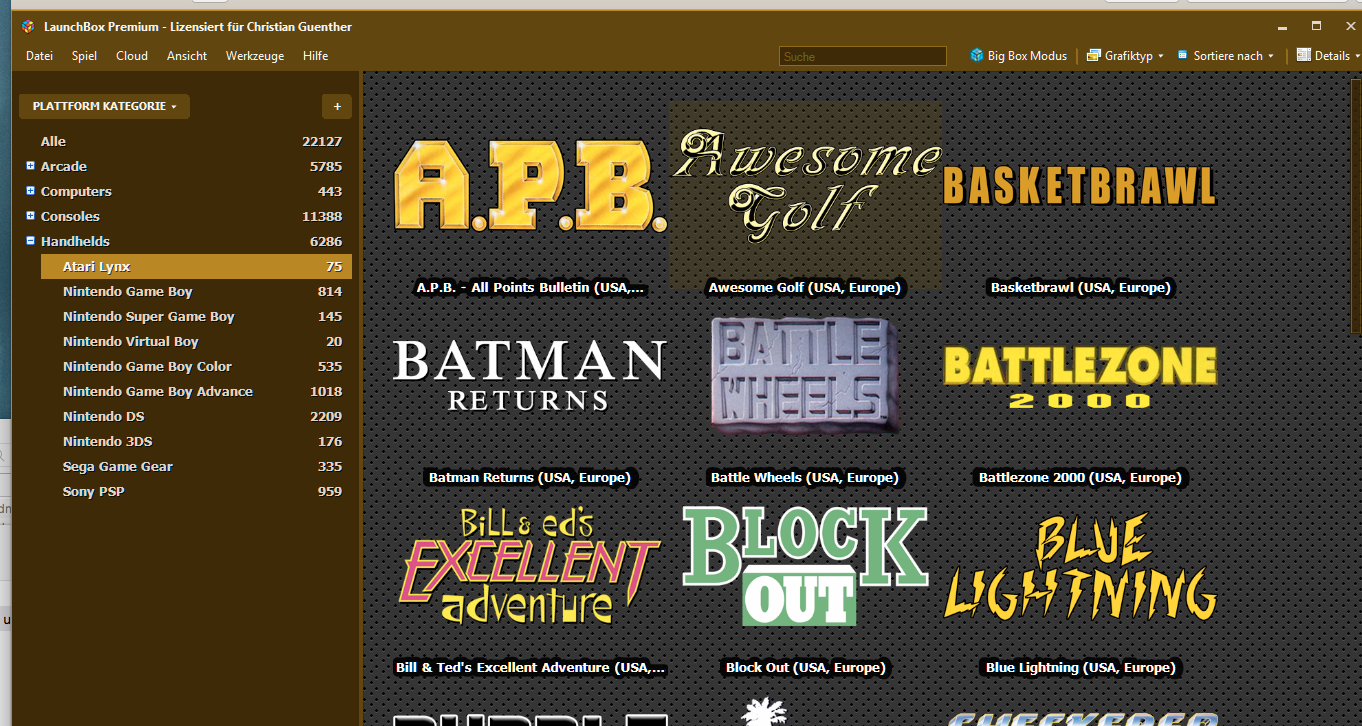The width and height of the screenshot is (1362, 726).
Task: Select the Battle Wheels game logo
Action: 805,376
